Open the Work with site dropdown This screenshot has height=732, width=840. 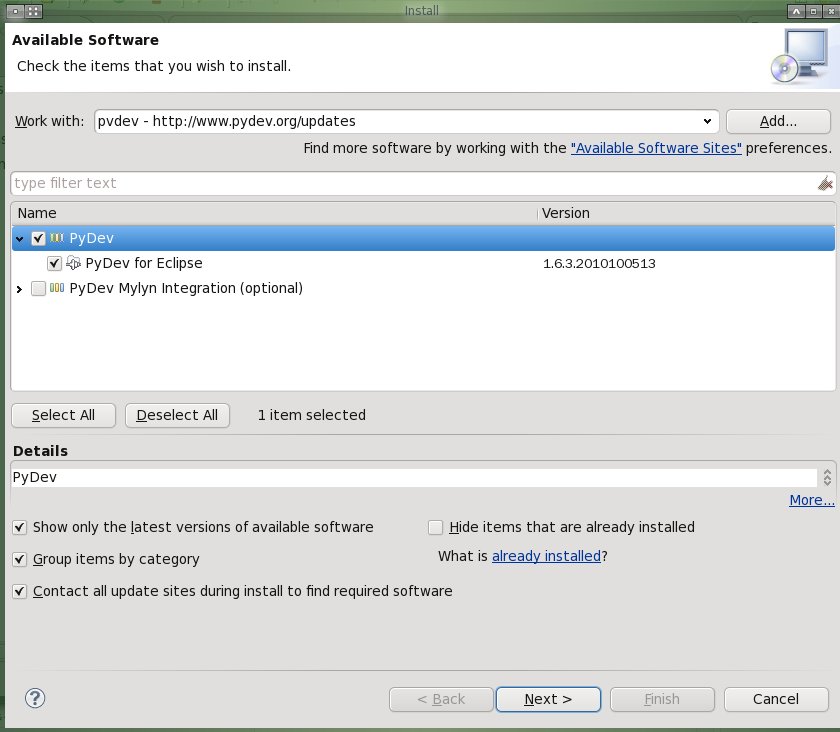tap(707, 121)
